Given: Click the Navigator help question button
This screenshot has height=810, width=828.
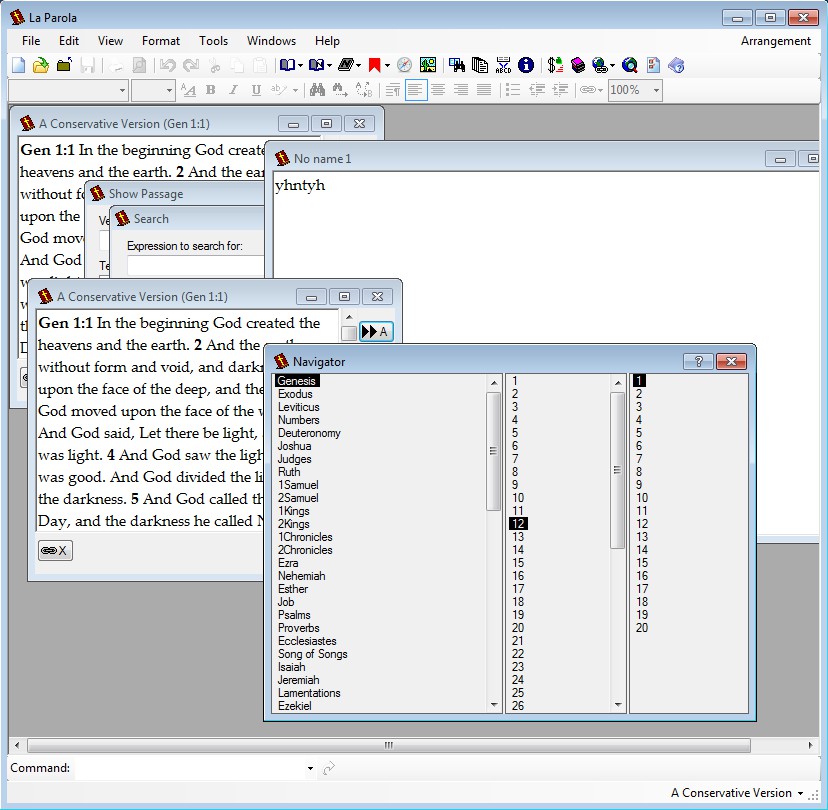Looking at the screenshot, I should pos(698,361).
